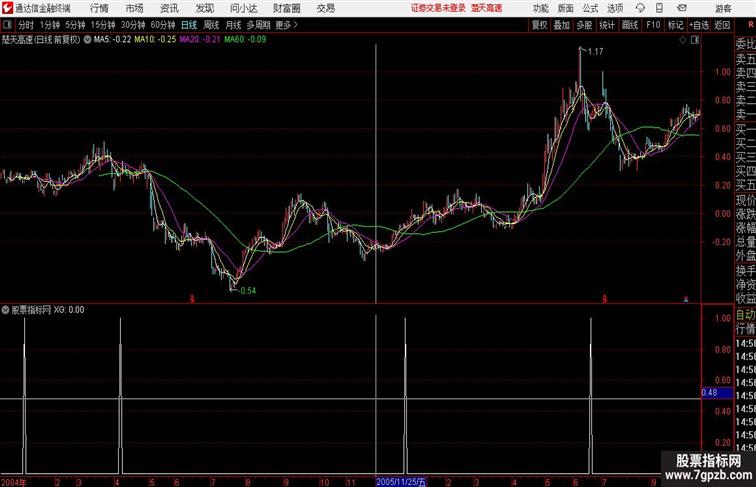Click the 叠加 overlay button
This screenshot has width=756, height=487.
tap(562, 25)
